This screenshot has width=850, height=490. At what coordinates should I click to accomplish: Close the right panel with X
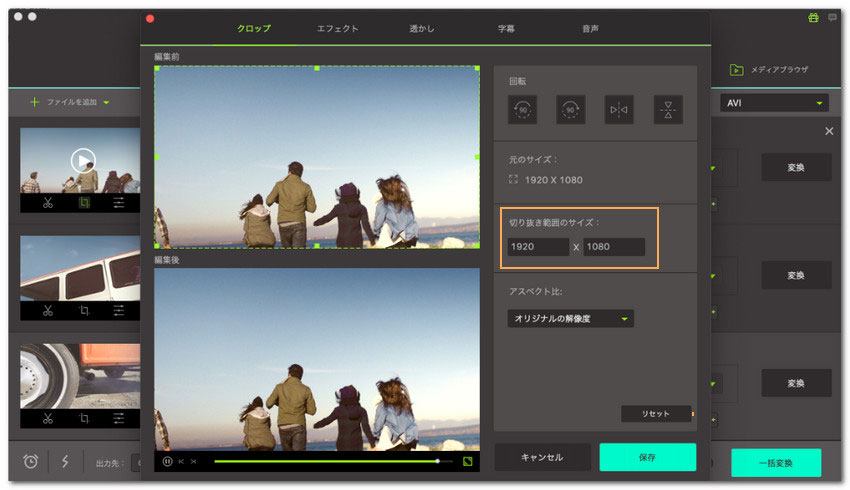(x=829, y=131)
